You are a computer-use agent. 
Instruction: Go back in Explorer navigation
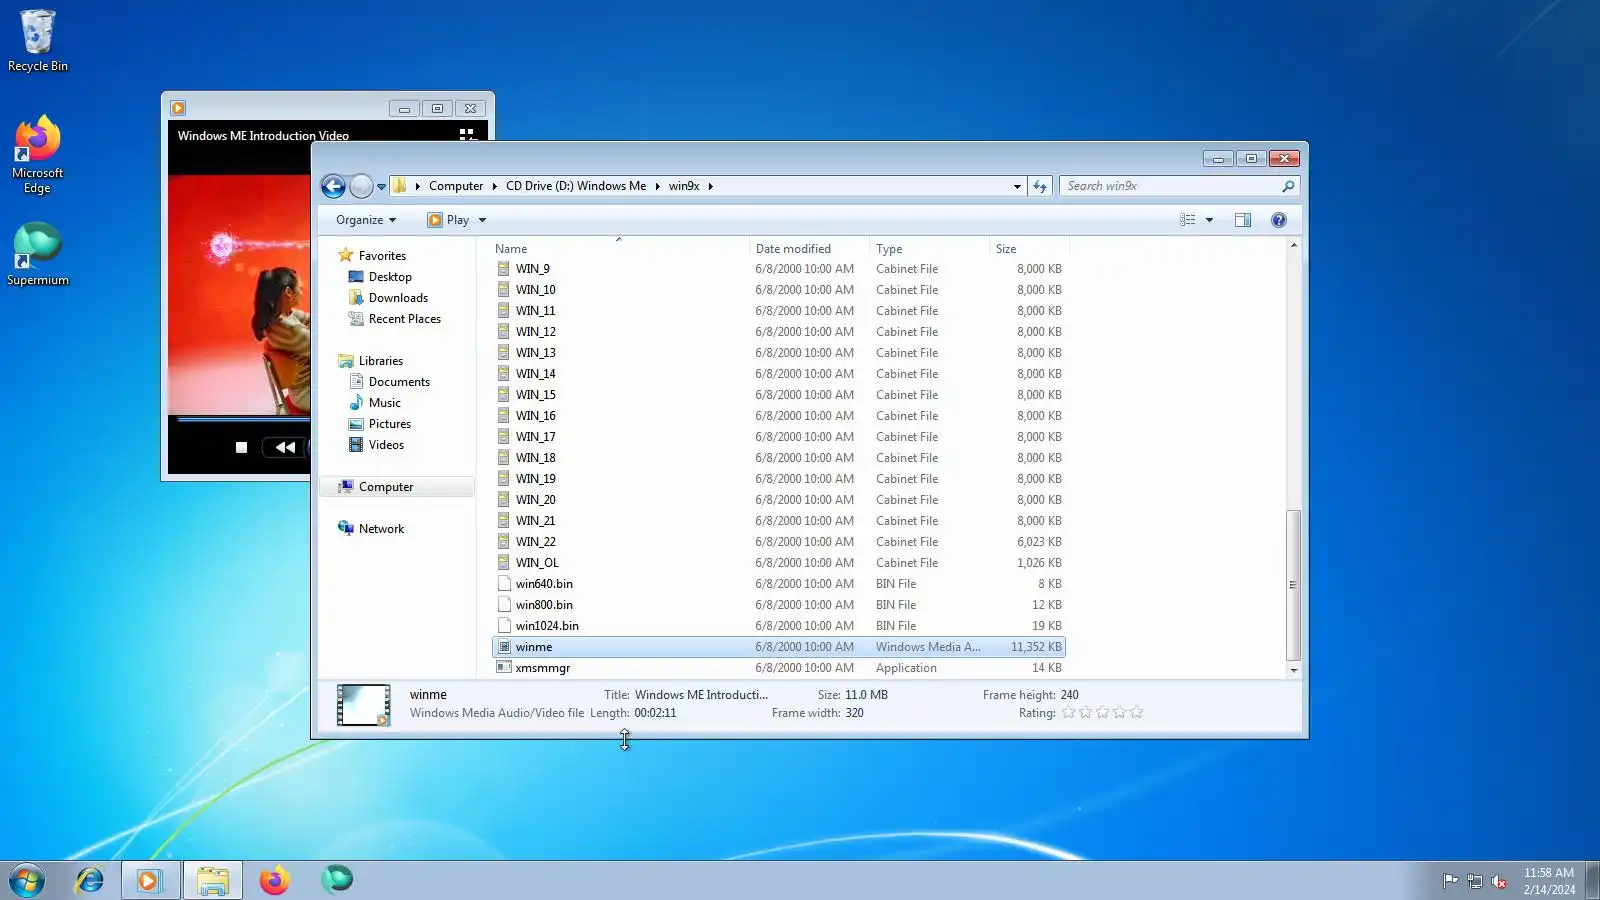[333, 186]
